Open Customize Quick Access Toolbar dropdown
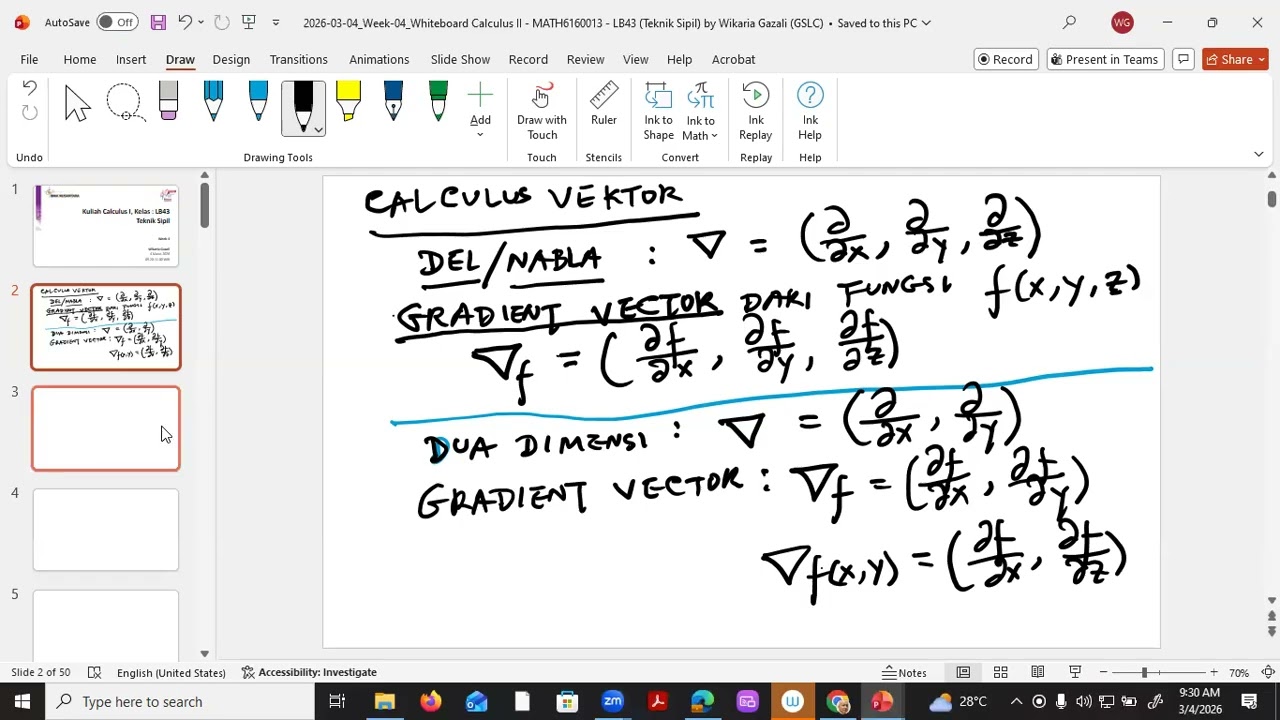The height and width of the screenshot is (720, 1280). click(276, 22)
